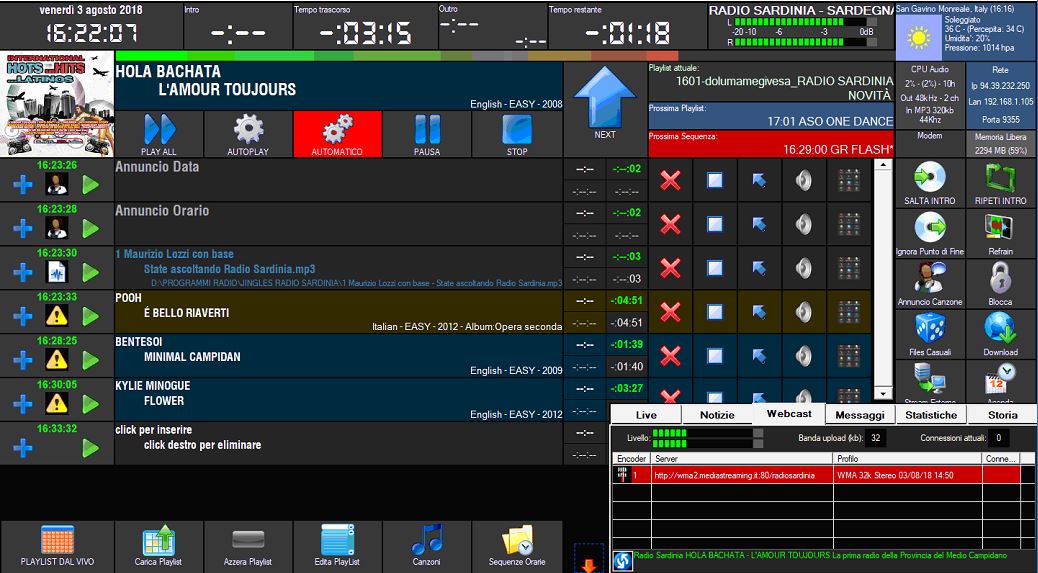The height and width of the screenshot is (573, 1038).
Task: Open PLAYLIST DAL VIVO
Action: (x=58, y=546)
